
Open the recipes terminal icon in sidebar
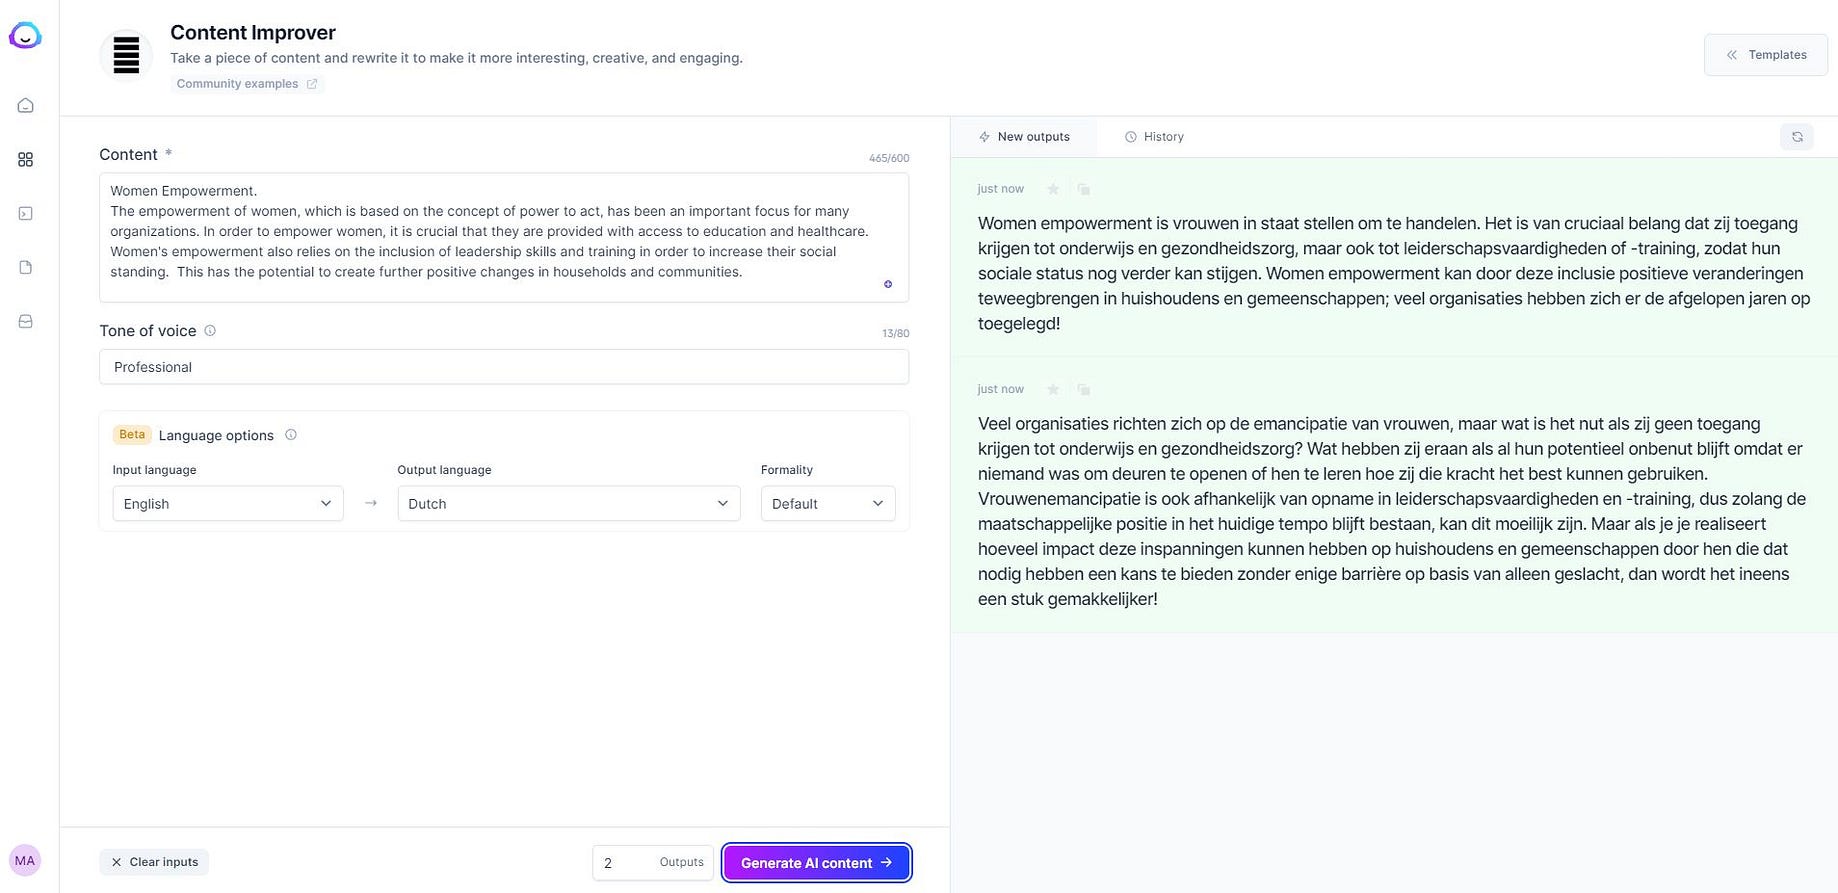pyautogui.click(x=26, y=214)
